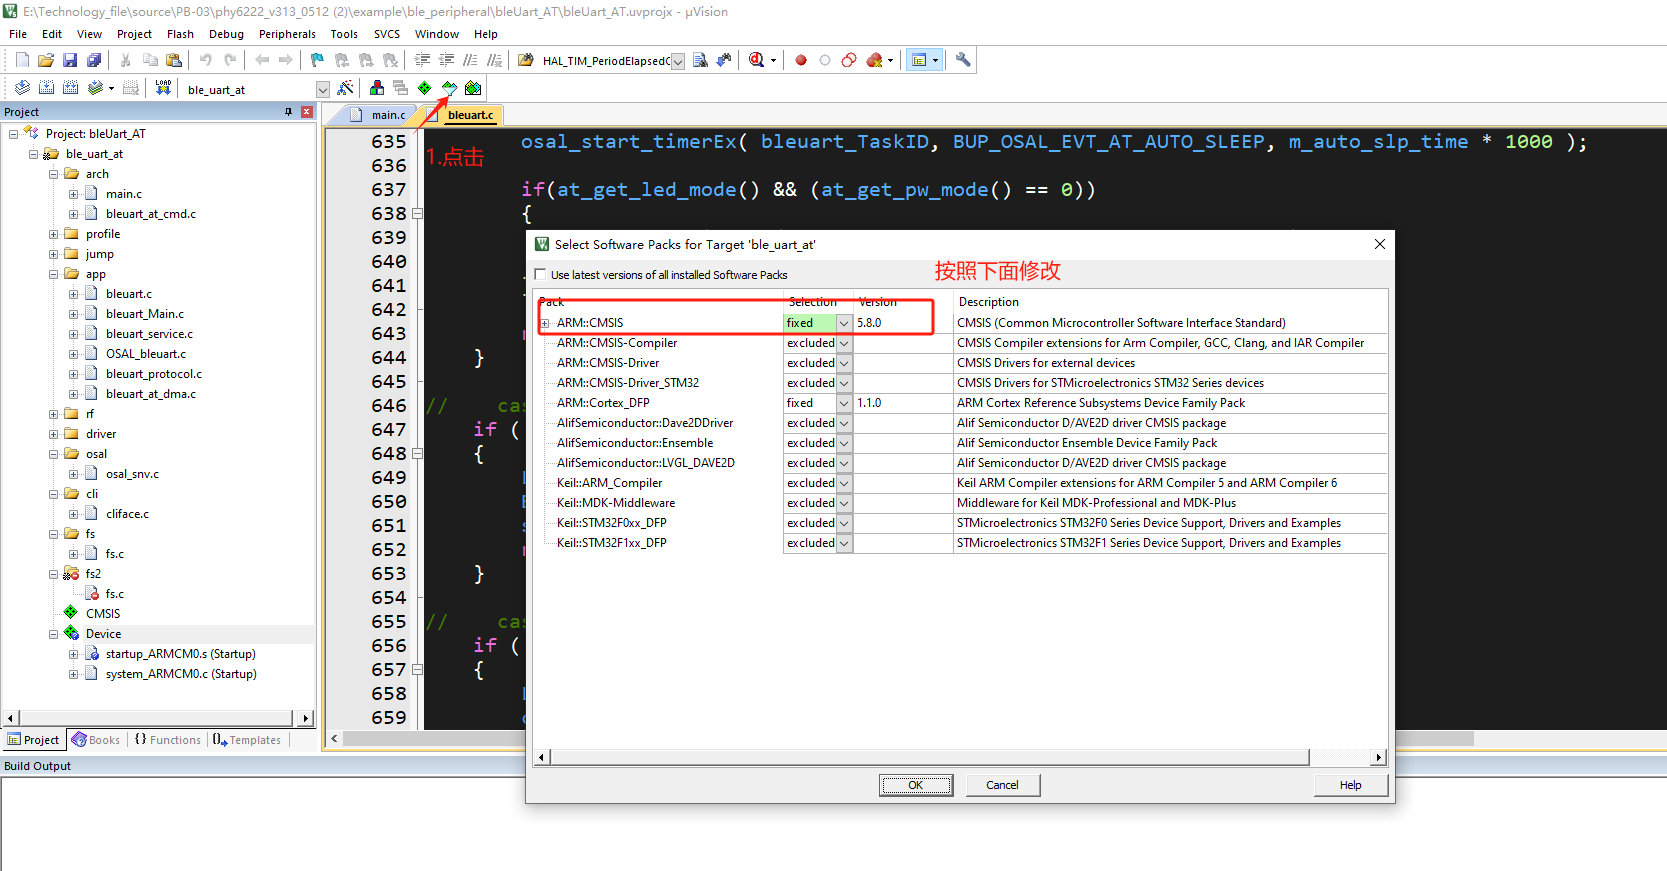Expand the profile folder in project tree

pos(54,234)
